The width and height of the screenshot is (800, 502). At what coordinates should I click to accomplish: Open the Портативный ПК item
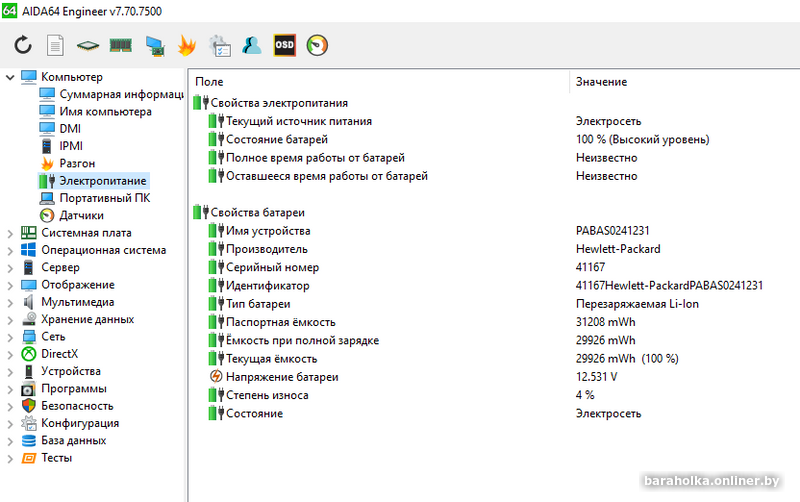click(105, 198)
